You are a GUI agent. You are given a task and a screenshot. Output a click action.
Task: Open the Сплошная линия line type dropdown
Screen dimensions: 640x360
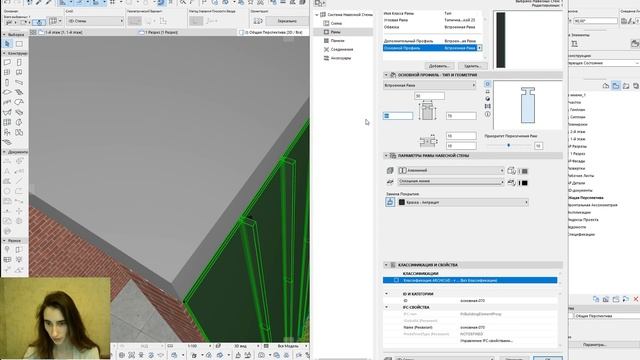coord(451,181)
